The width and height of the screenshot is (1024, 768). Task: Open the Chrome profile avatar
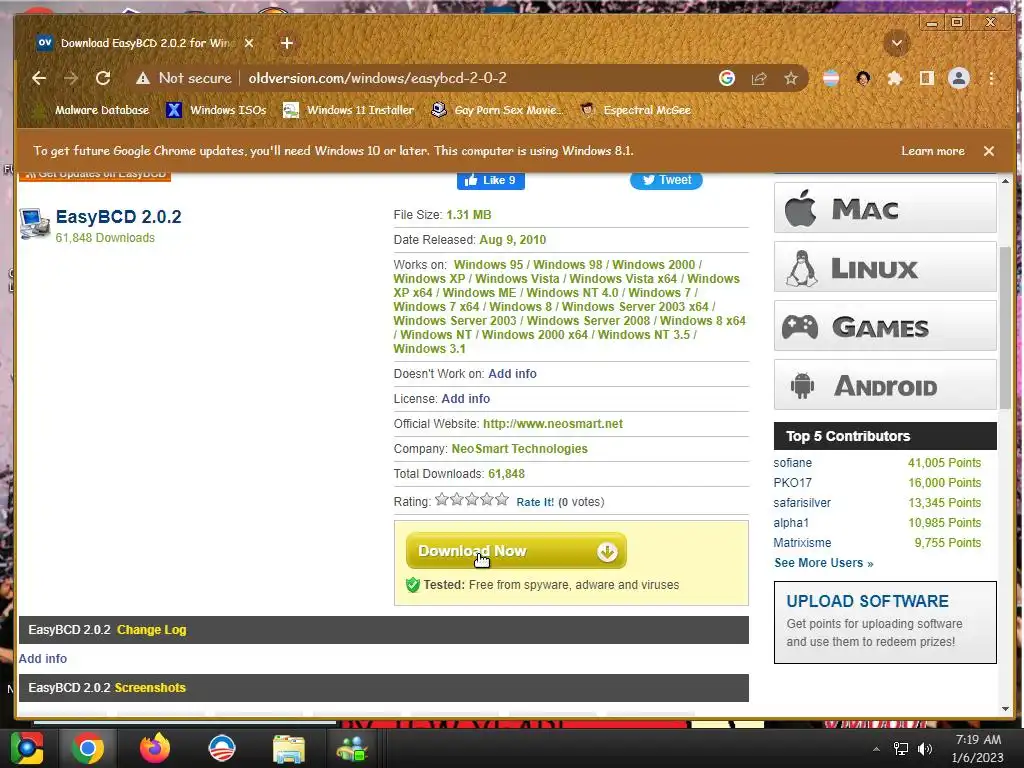coord(959,78)
